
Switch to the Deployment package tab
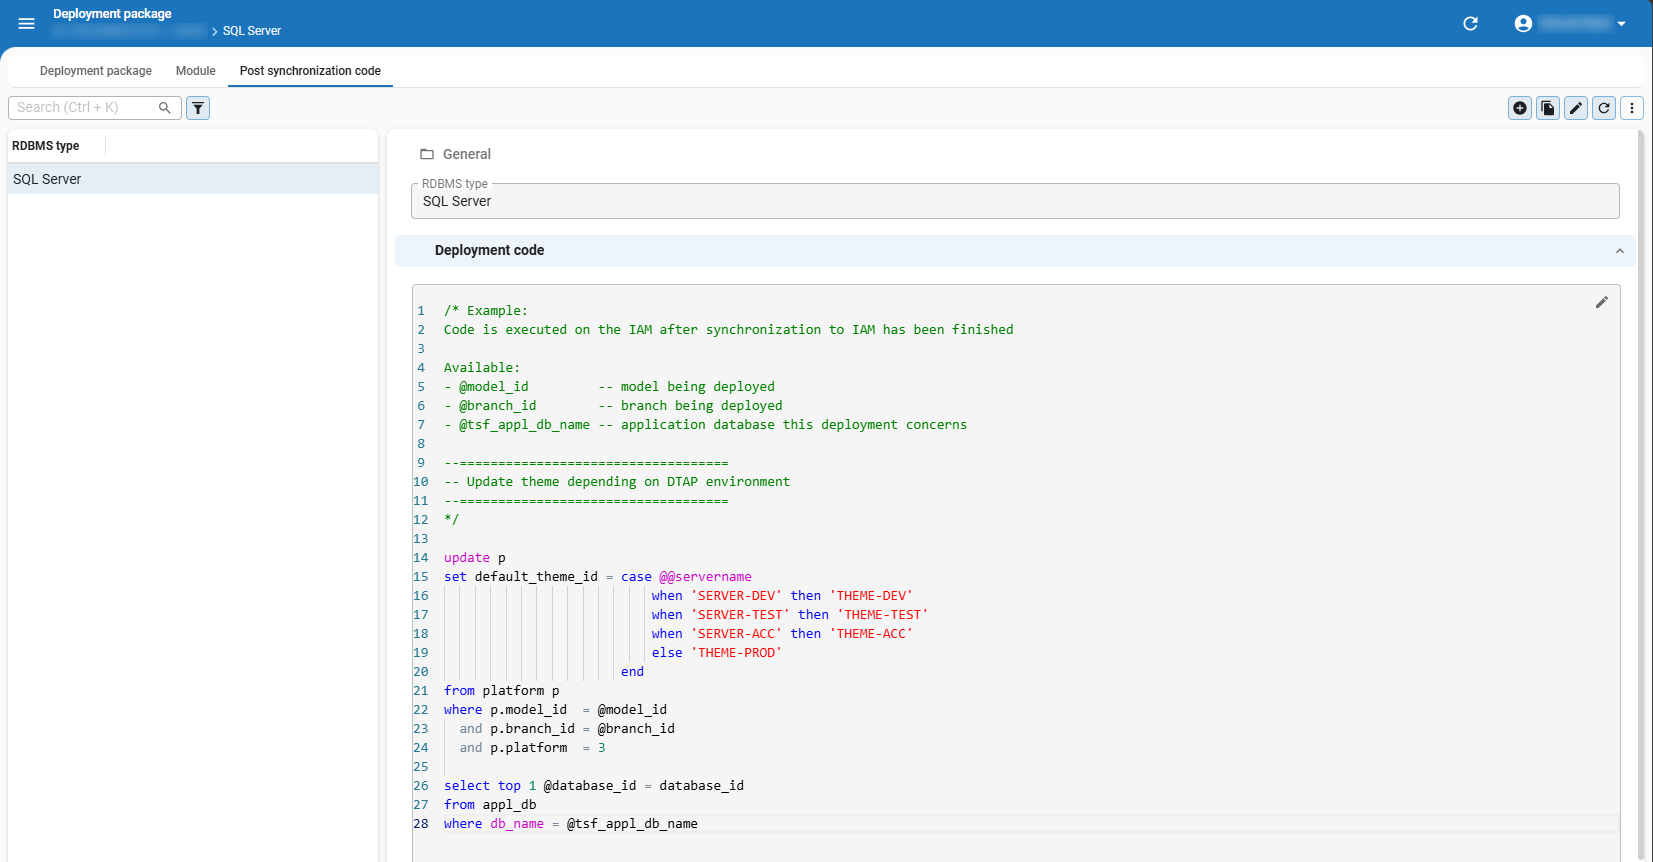click(96, 71)
